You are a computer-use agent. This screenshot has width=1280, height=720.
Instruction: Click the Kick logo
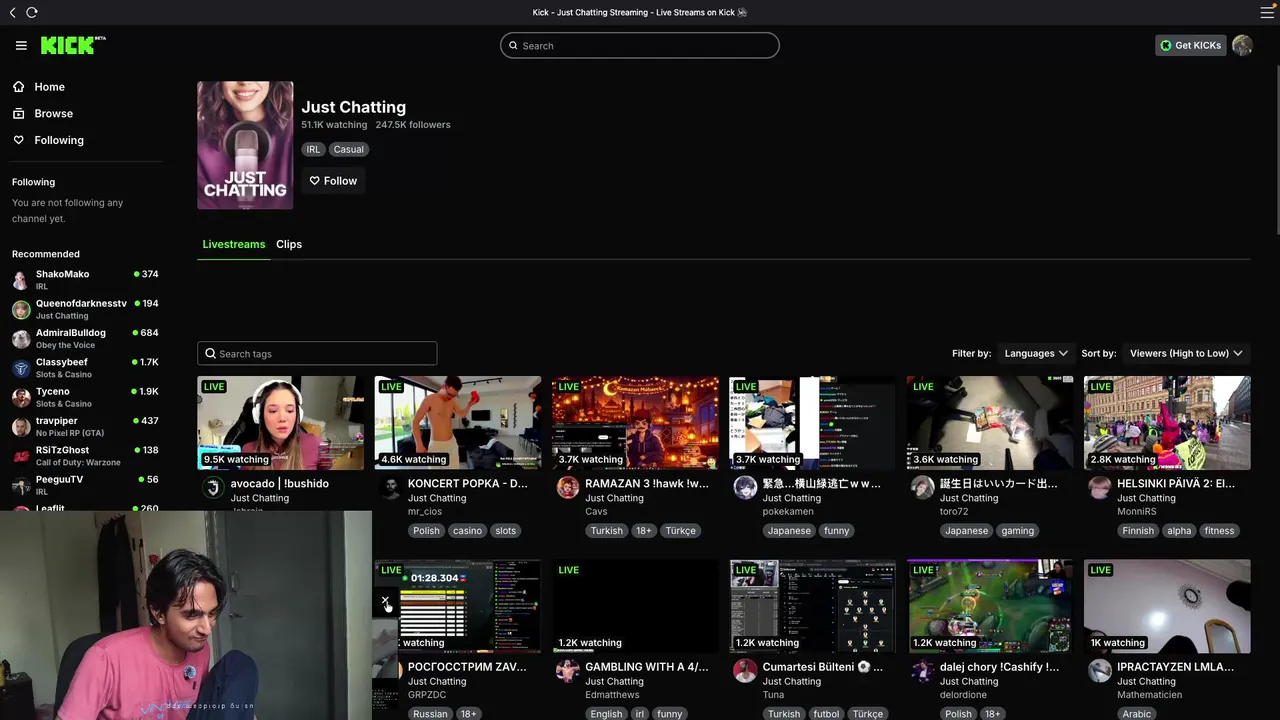point(73,45)
